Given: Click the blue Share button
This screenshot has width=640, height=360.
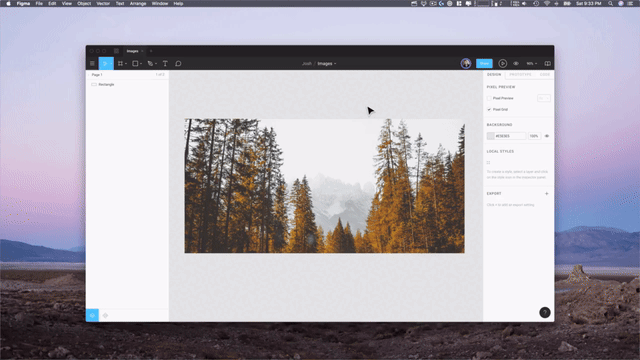Looking at the screenshot, I should [484, 64].
